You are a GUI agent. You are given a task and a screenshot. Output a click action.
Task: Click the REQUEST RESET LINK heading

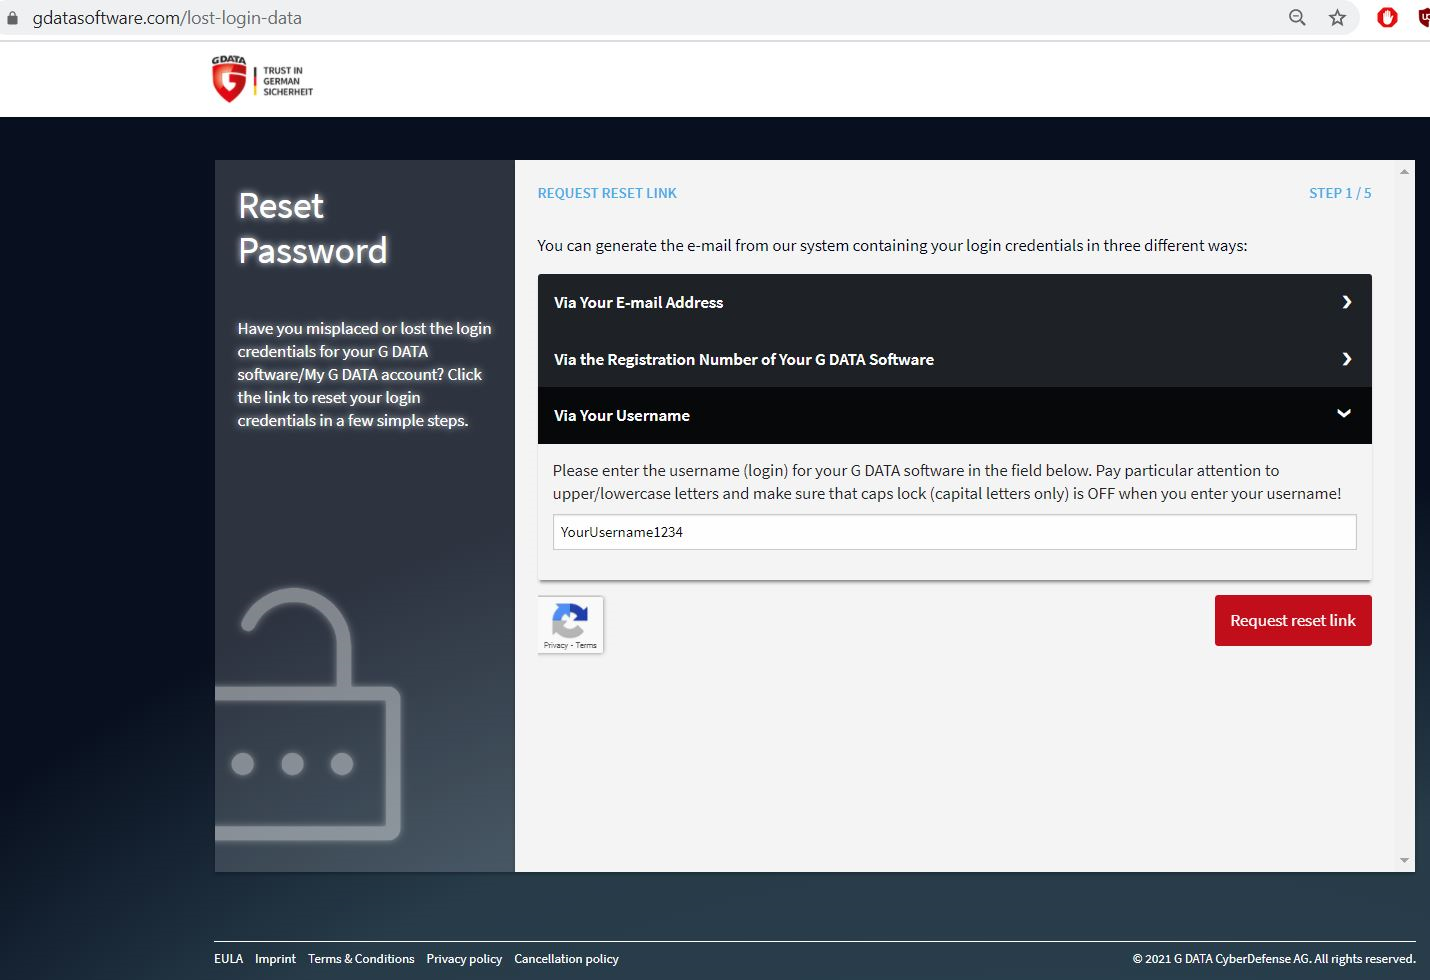pos(607,193)
